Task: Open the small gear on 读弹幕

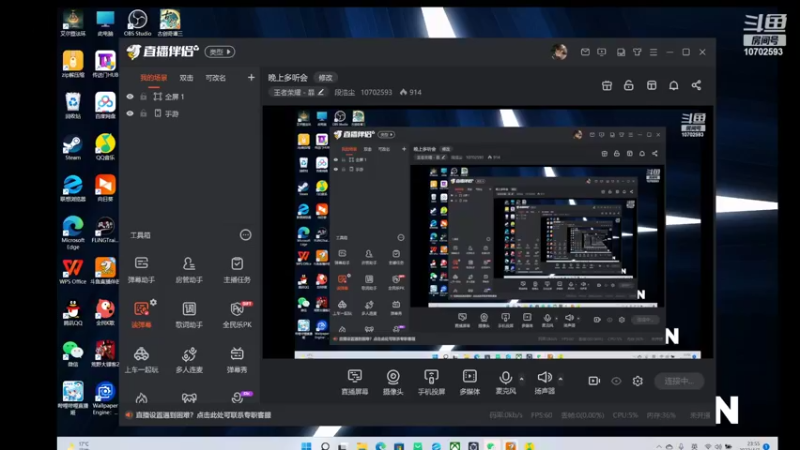Action: pyautogui.click(x=153, y=303)
